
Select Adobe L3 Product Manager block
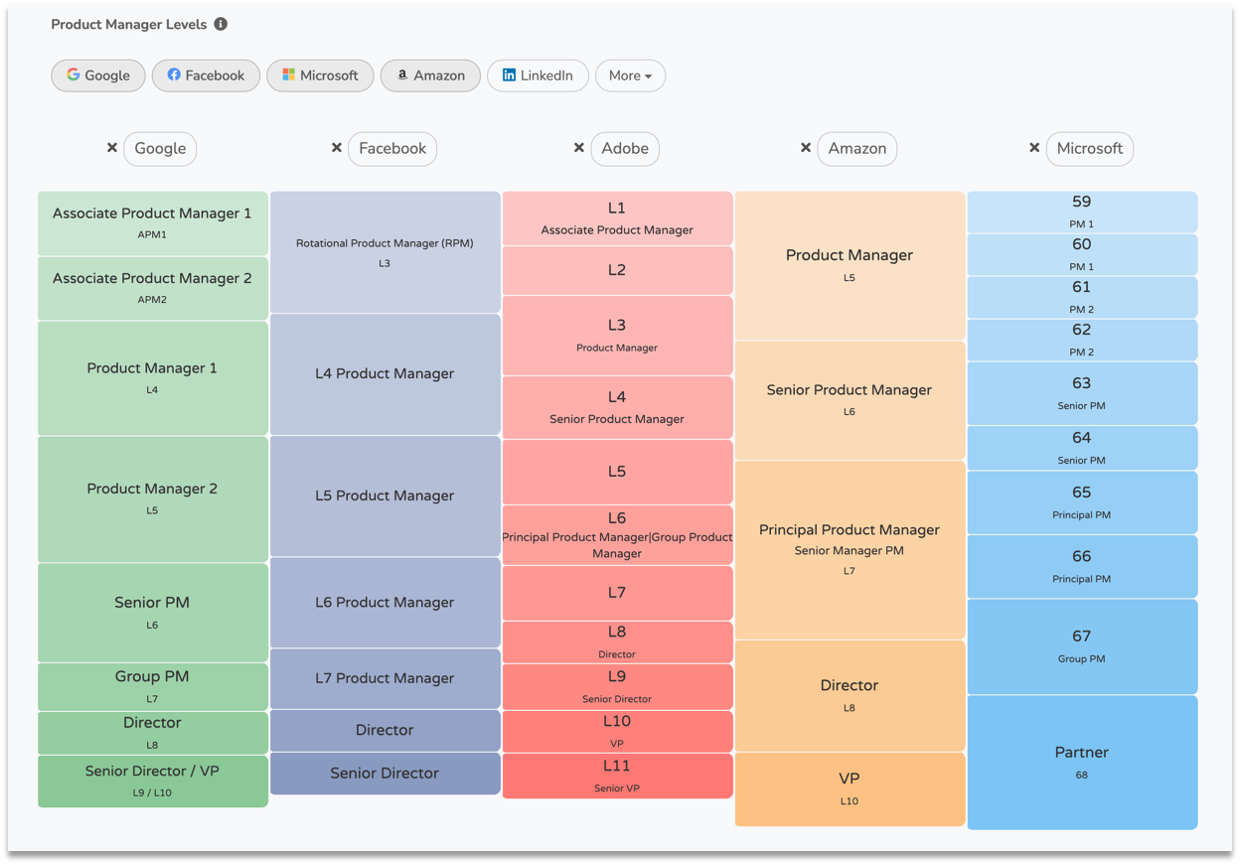617,336
